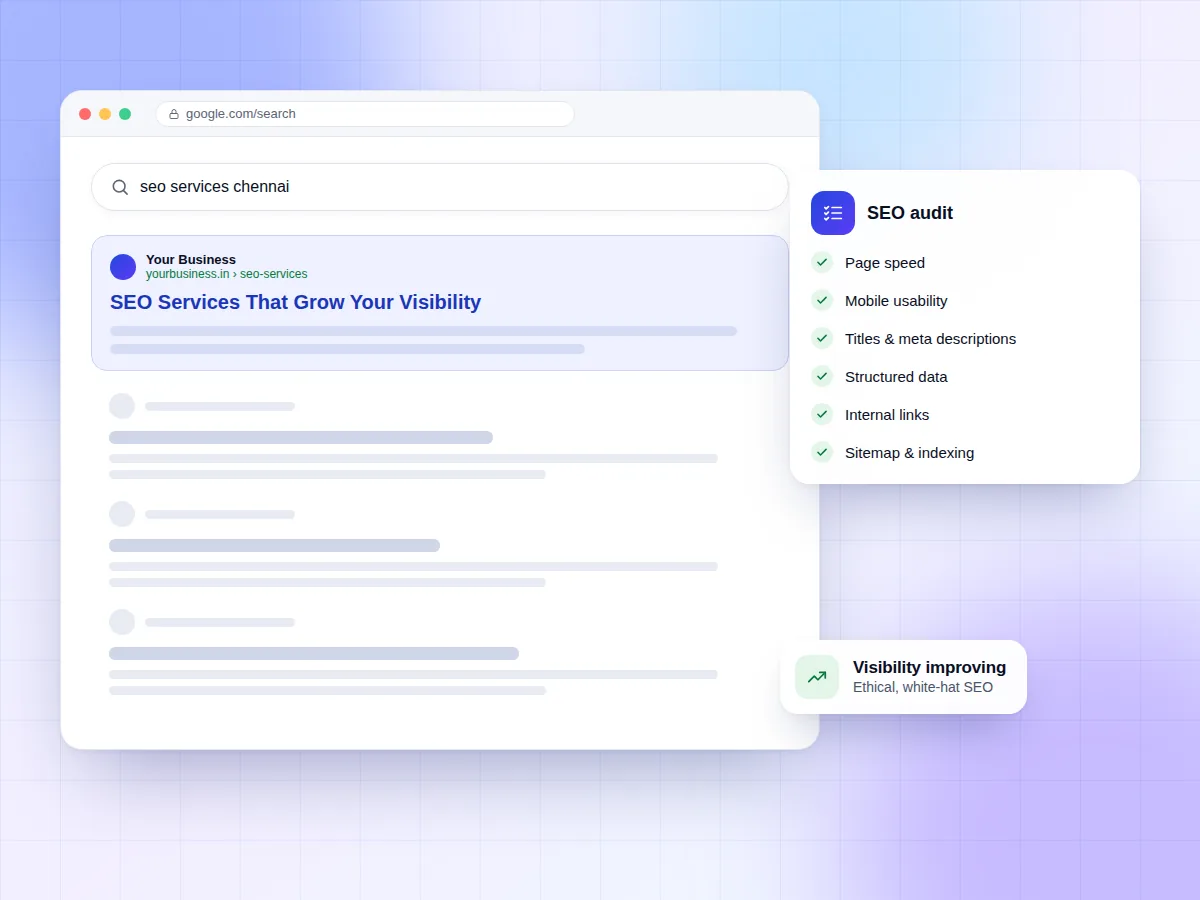This screenshot has height=900, width=1200.
Task: Click the 'Structured data' label
Action: click(x=896, y=377)
